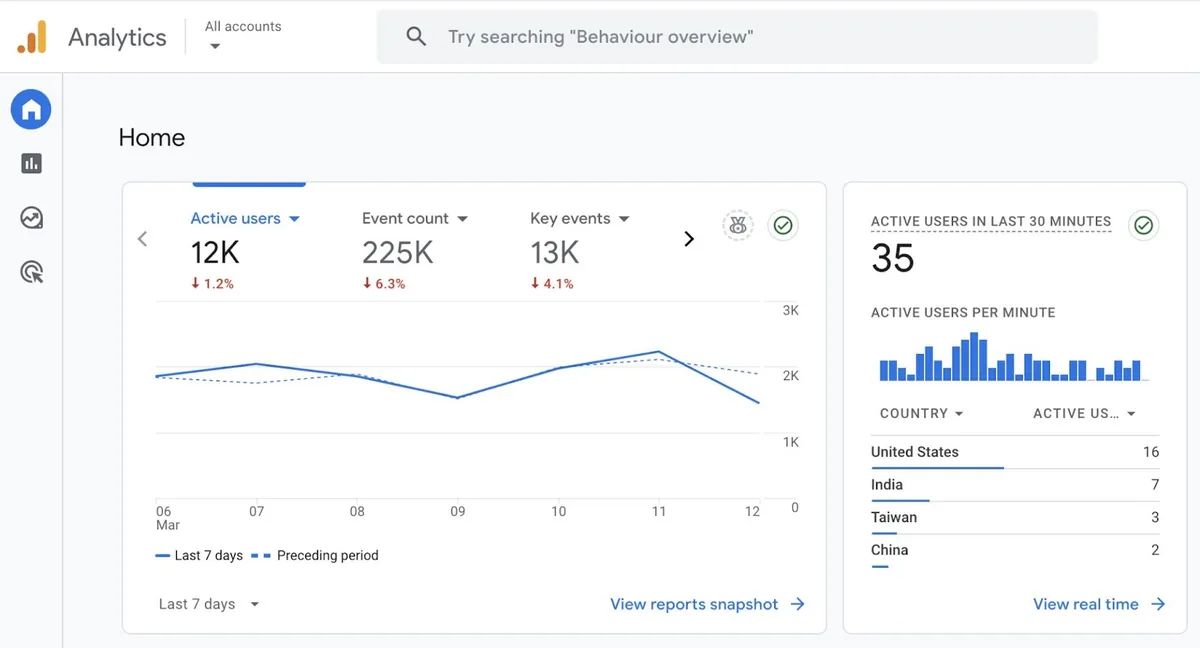The width and height of the screenshot is (1200, 648).
Task: Click the 6.3% decrease indicator
Action: 384,284
